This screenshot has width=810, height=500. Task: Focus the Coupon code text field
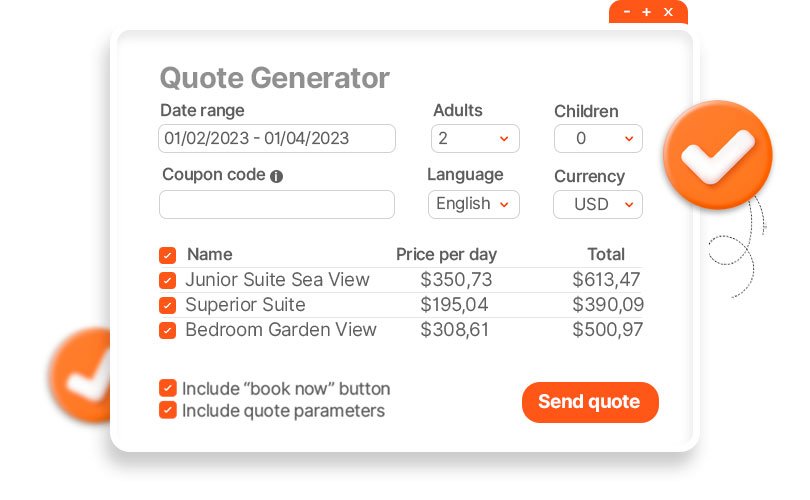(x=277, y=204)
